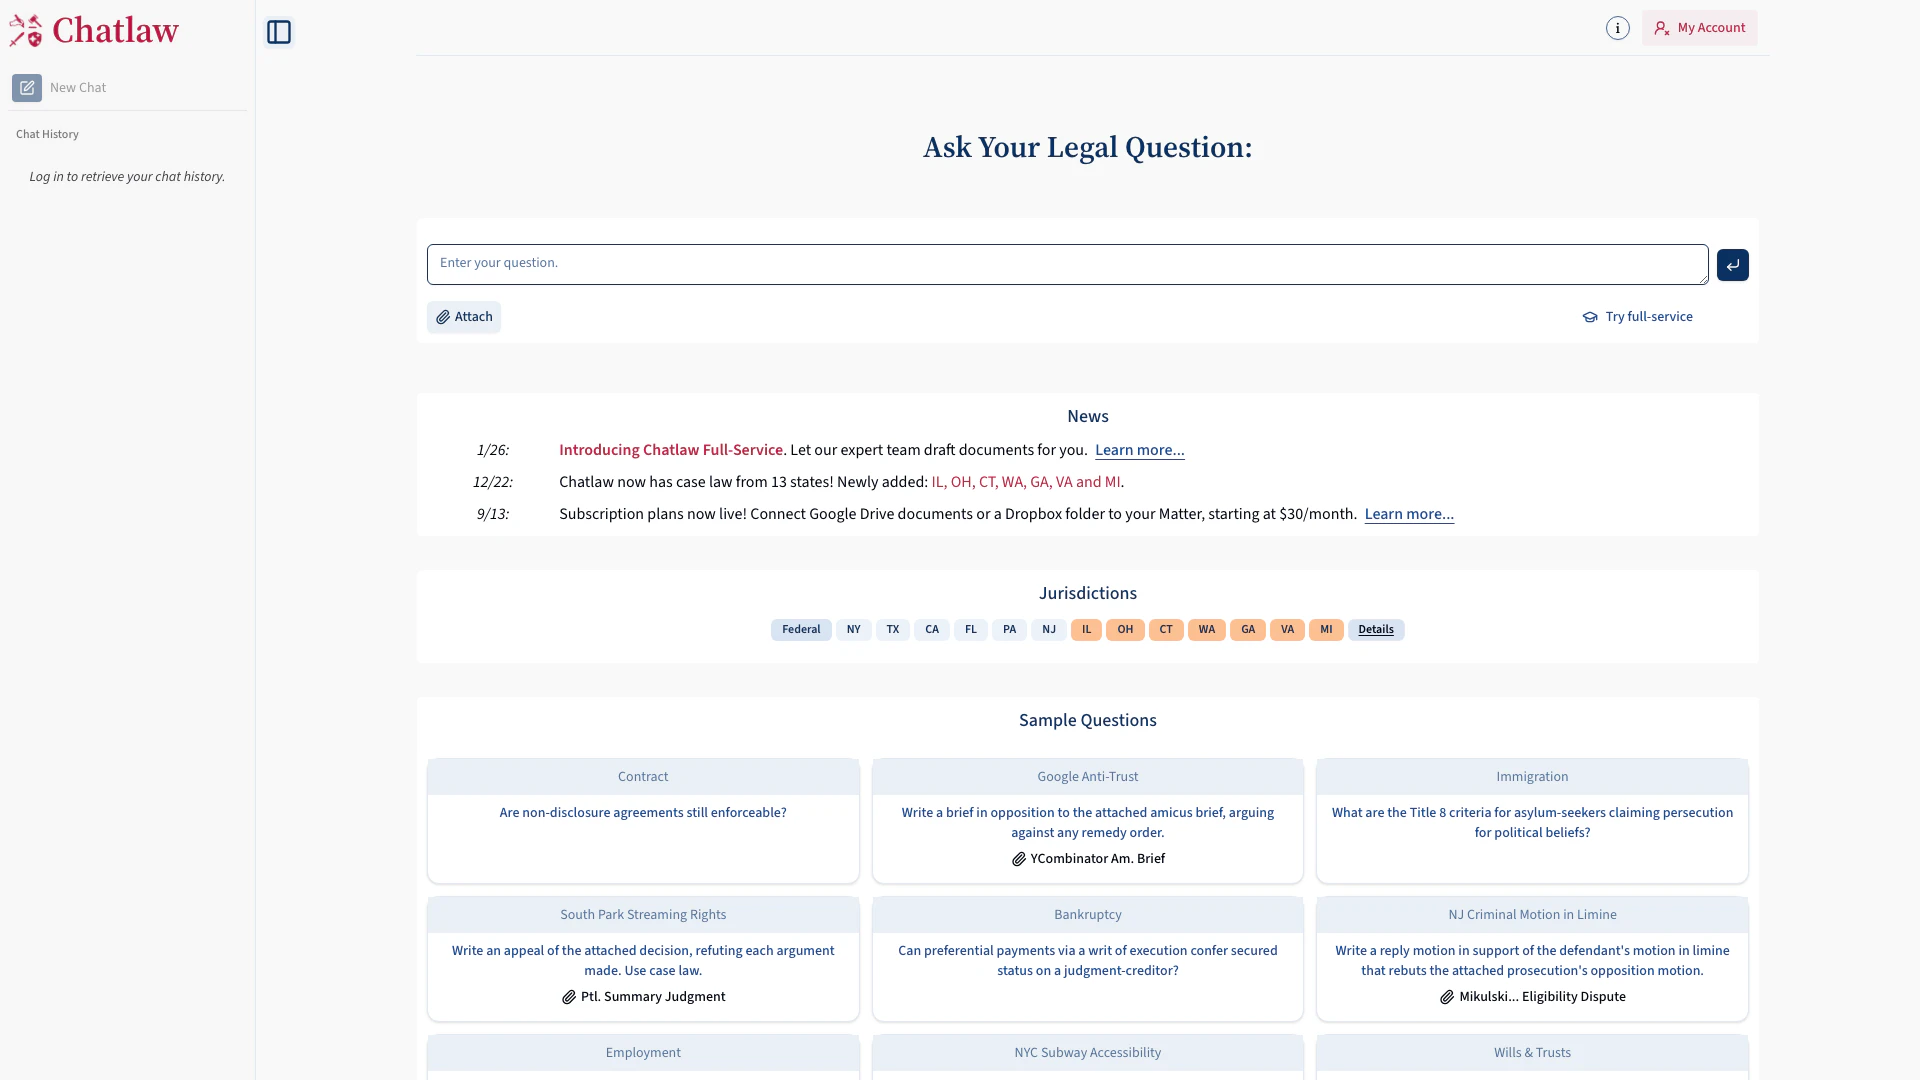Select the Federal jurisdiction chip
Viewport: 1920px width, 1080px height.
[x=800, y=630]
